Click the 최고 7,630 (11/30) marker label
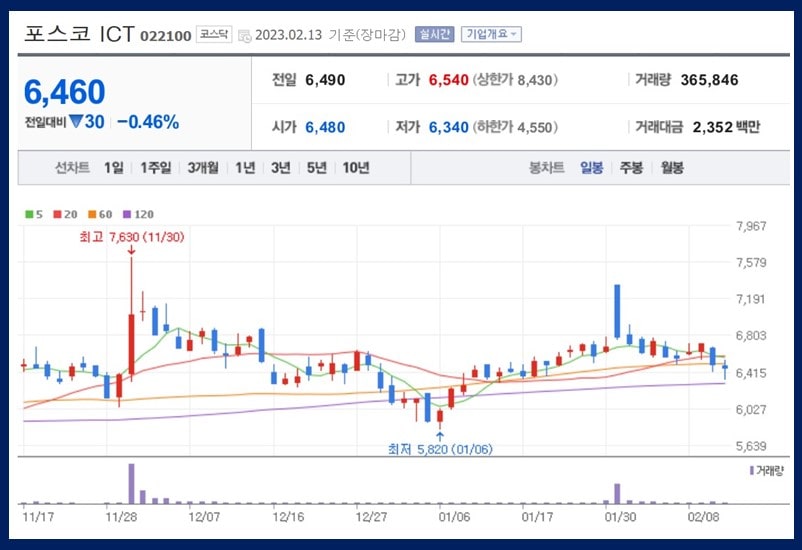802x550 pixels. click(x=131, y=237)
